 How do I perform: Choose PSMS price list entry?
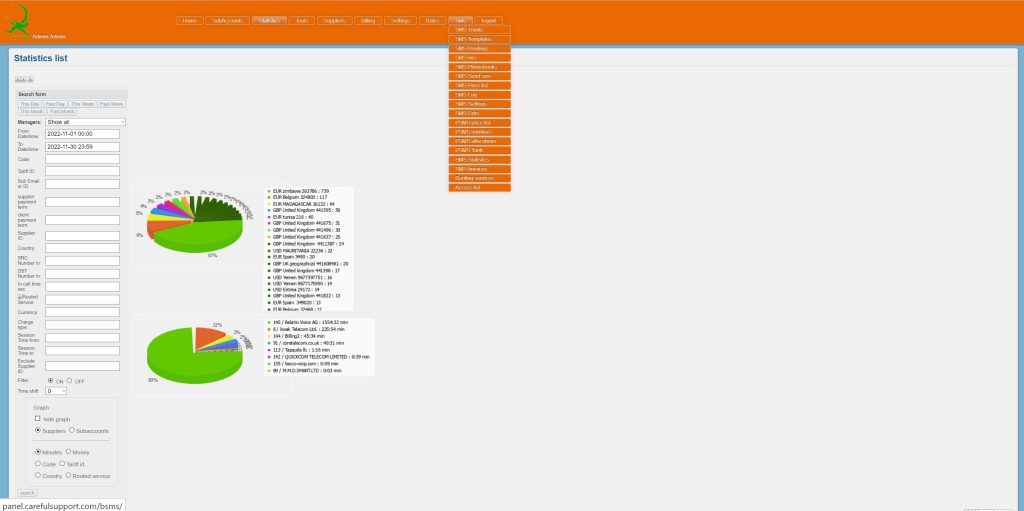pos(479,123)
